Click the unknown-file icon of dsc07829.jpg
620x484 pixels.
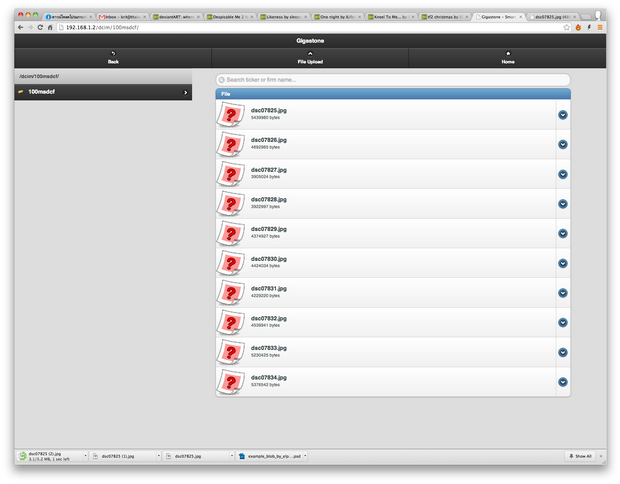click(231, 233)
